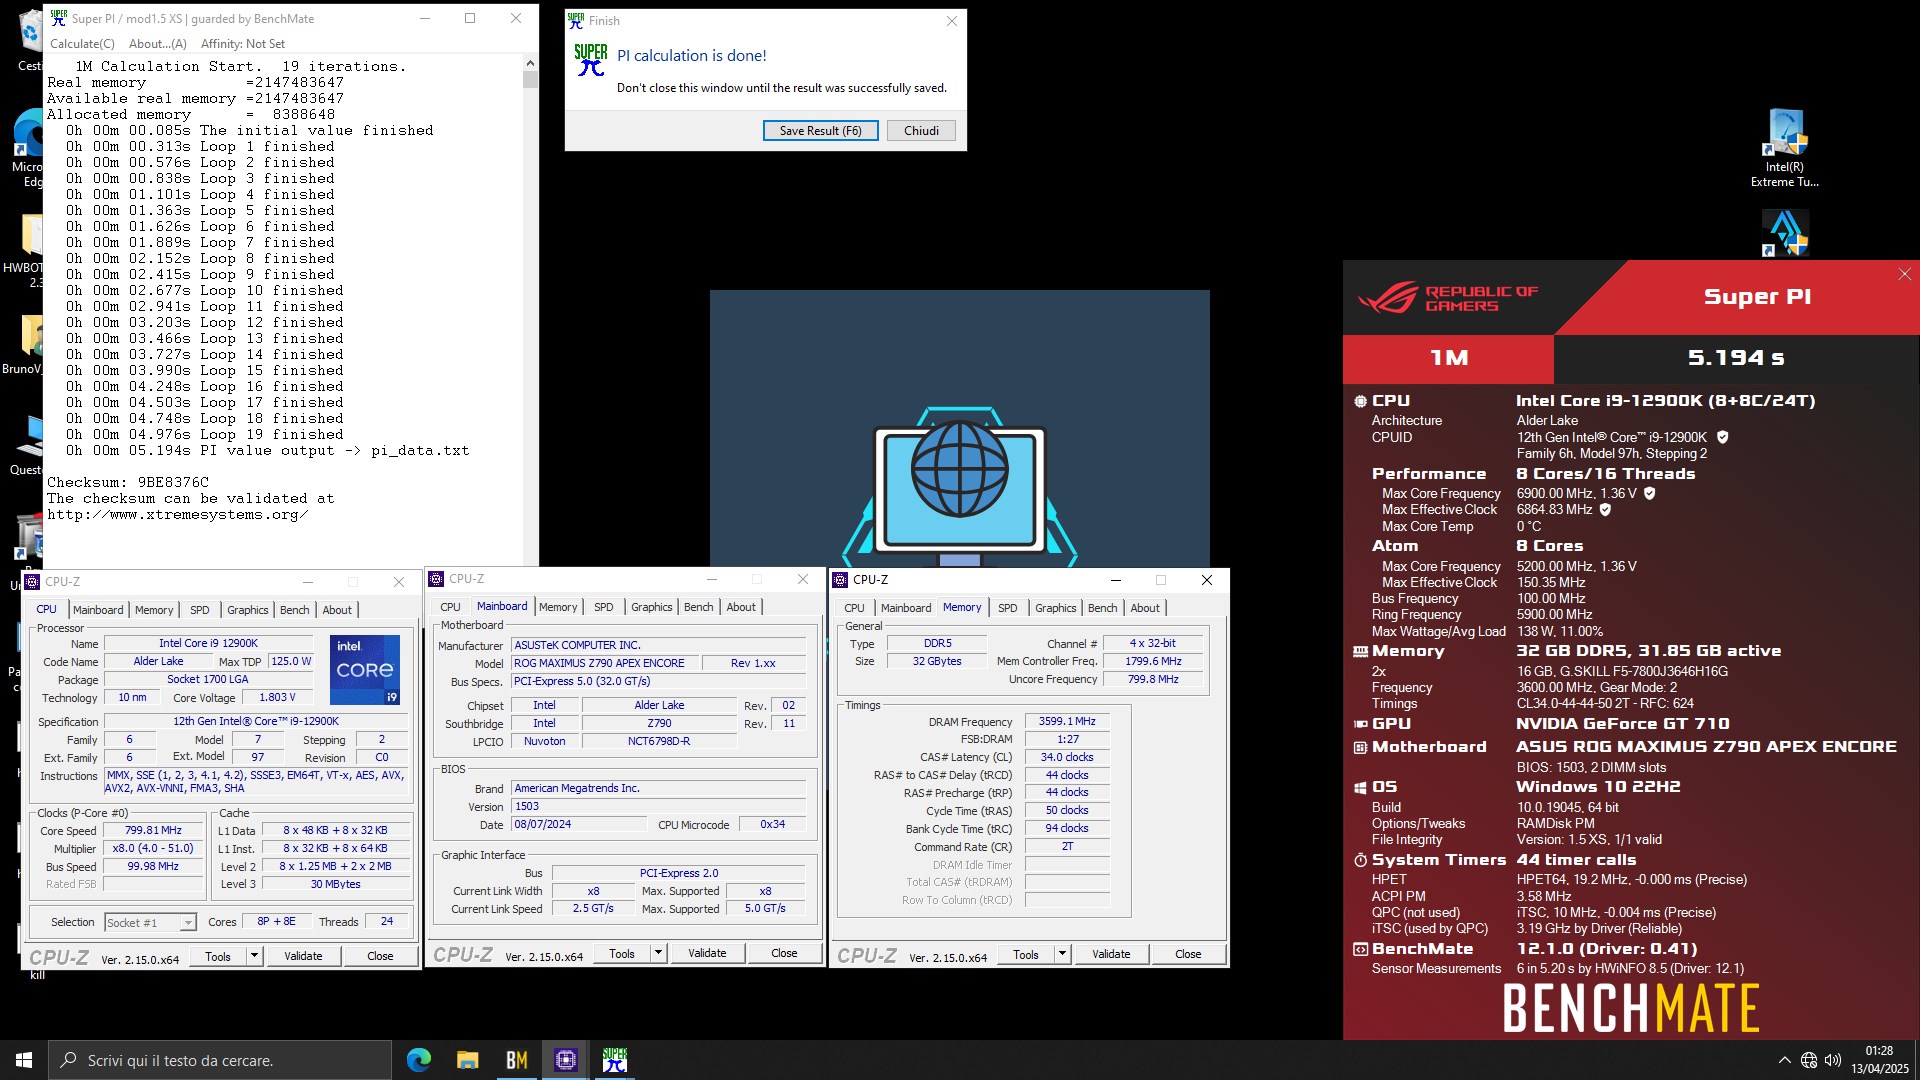Screen dimensions: 1920x1080
Task: Click the Core Speed value 799.81 MHz
Action: coord(153,830)
